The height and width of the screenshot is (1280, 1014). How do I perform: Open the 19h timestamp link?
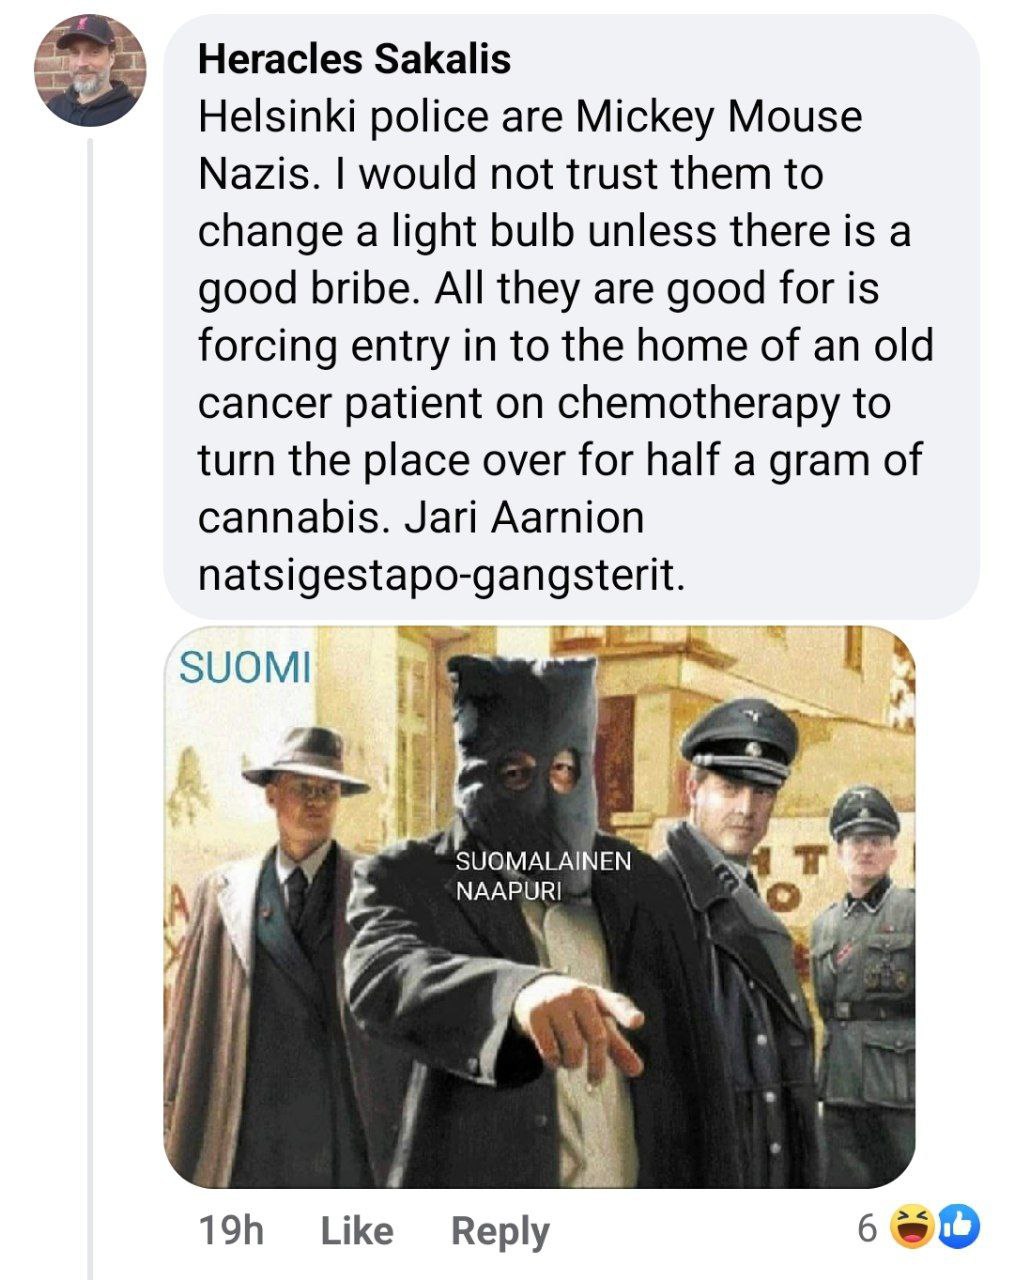[x=231, y=1230]
